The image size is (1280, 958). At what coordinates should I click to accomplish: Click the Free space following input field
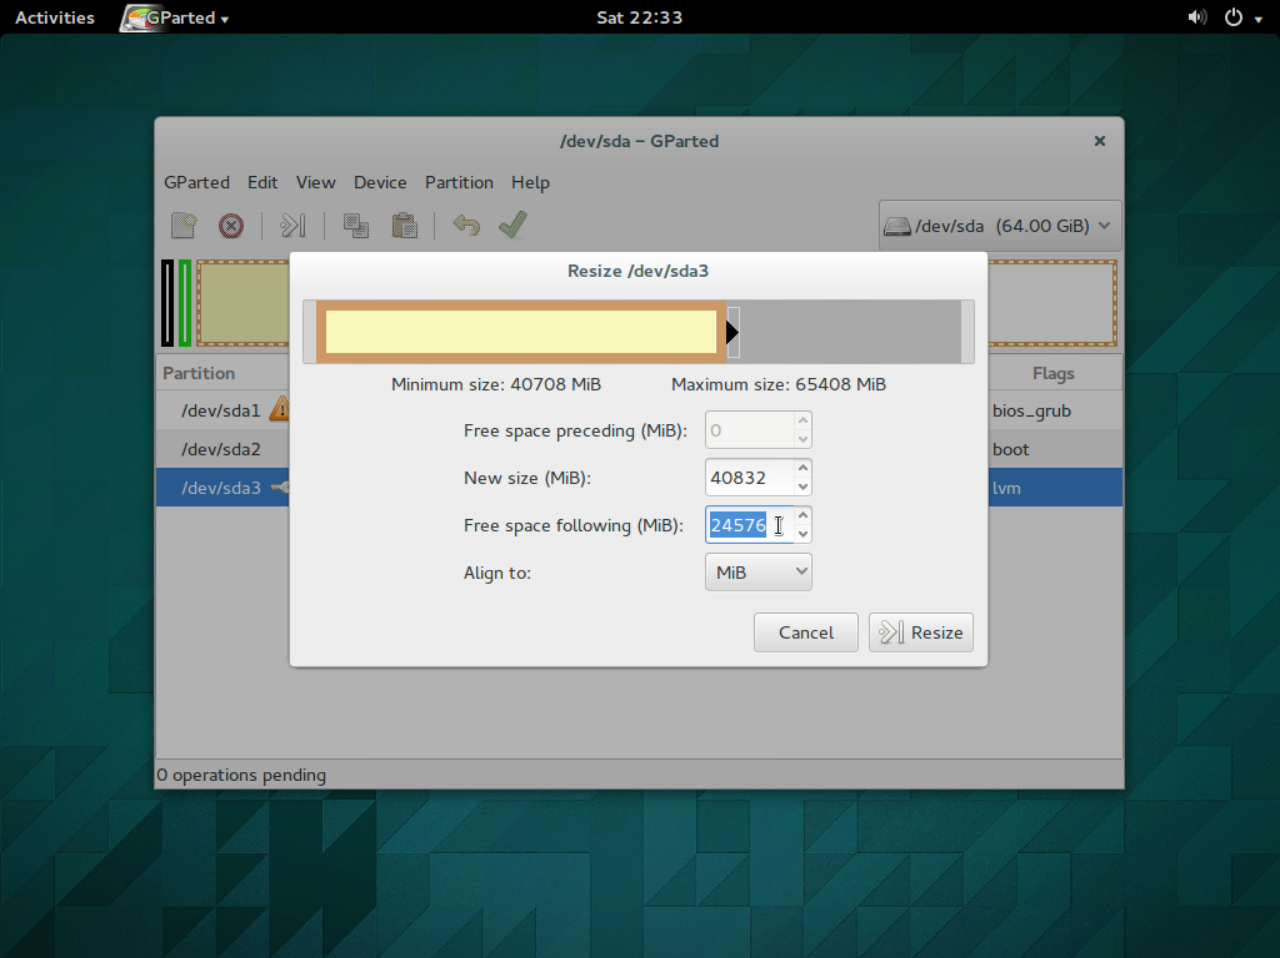tap(750, 524)
